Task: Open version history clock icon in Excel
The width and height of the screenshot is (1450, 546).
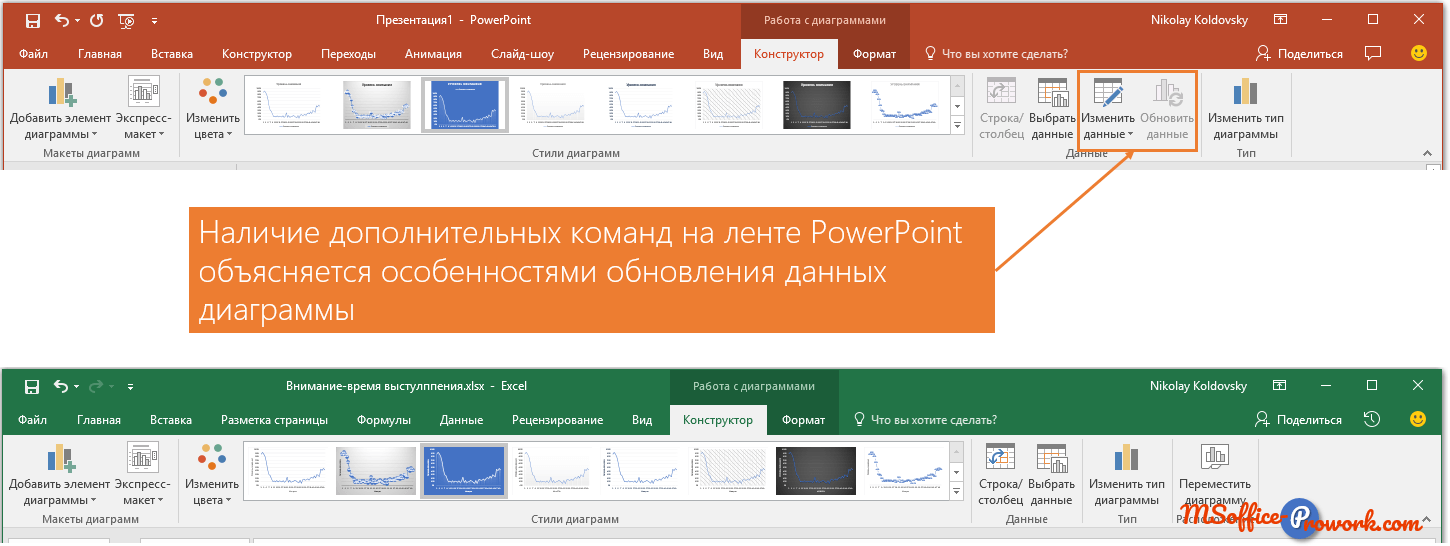Action: coord(1373,419)
